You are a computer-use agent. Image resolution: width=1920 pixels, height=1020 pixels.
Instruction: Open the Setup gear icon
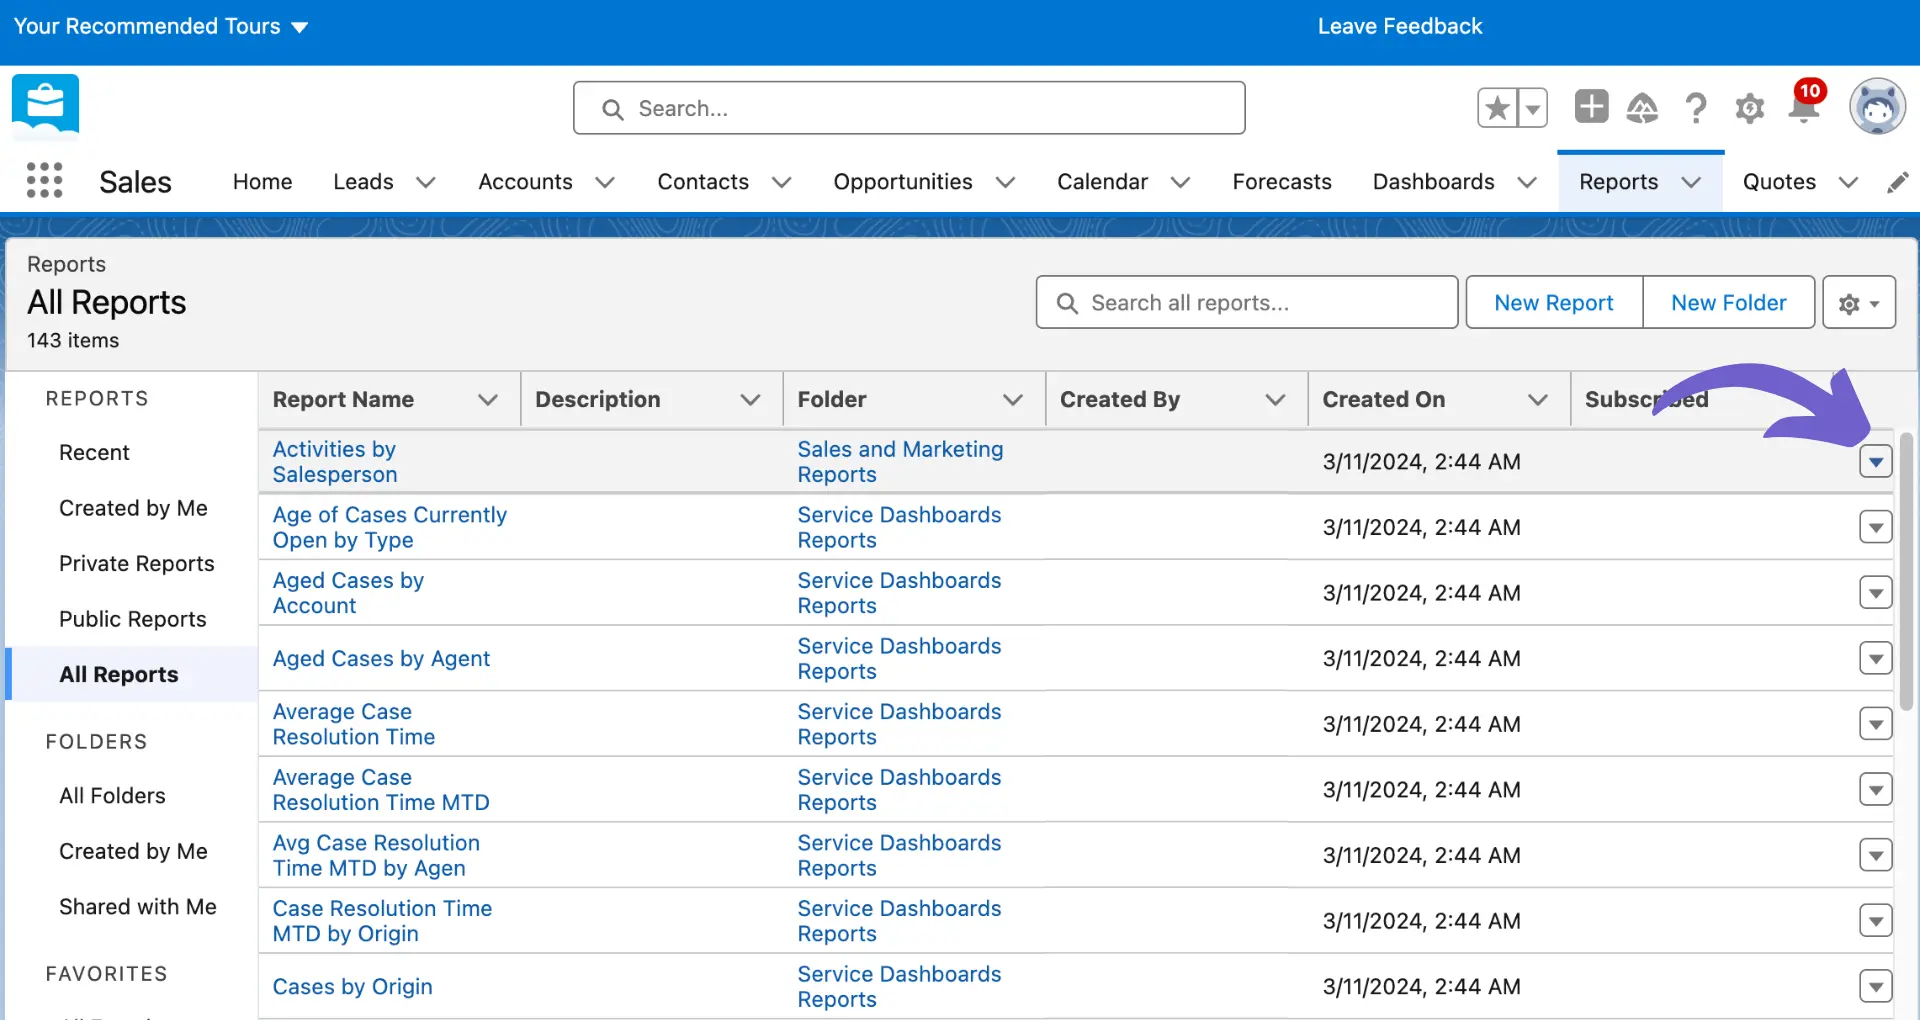(x=1749, y=108)
